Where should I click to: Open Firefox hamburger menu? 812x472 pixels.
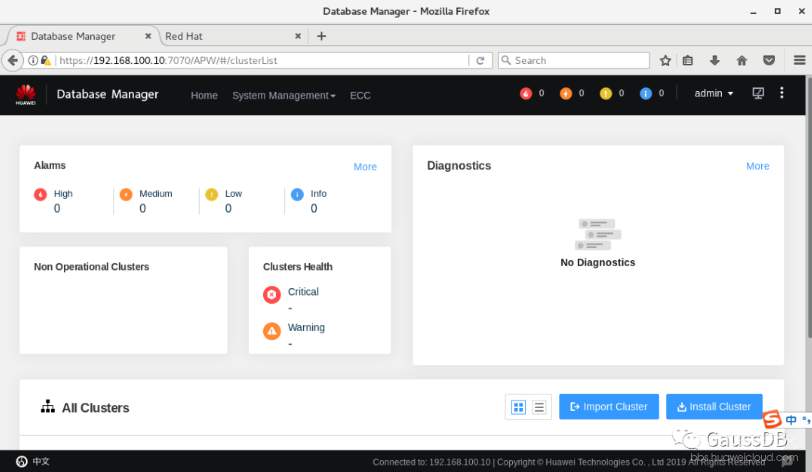click(799, 61)
